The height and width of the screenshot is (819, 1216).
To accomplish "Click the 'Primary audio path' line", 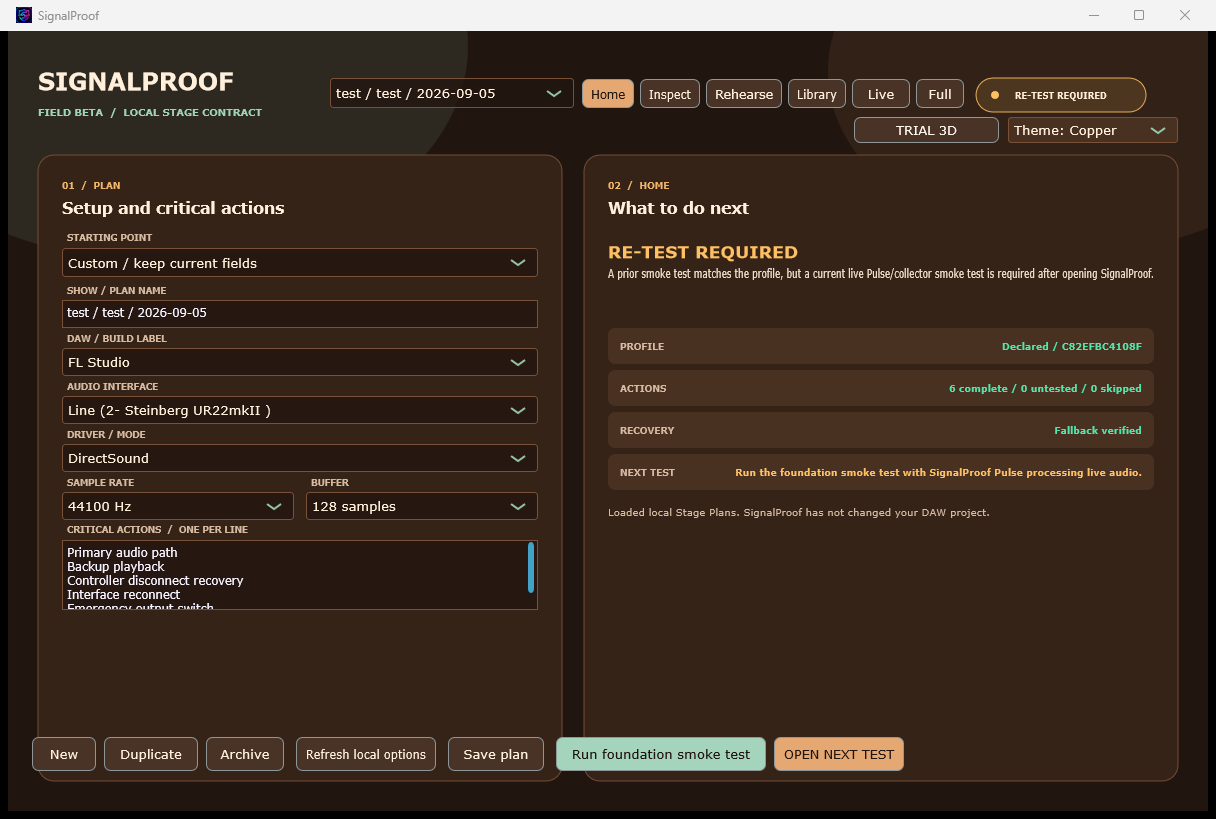I will pyautogui.click(x=122, y=552).
